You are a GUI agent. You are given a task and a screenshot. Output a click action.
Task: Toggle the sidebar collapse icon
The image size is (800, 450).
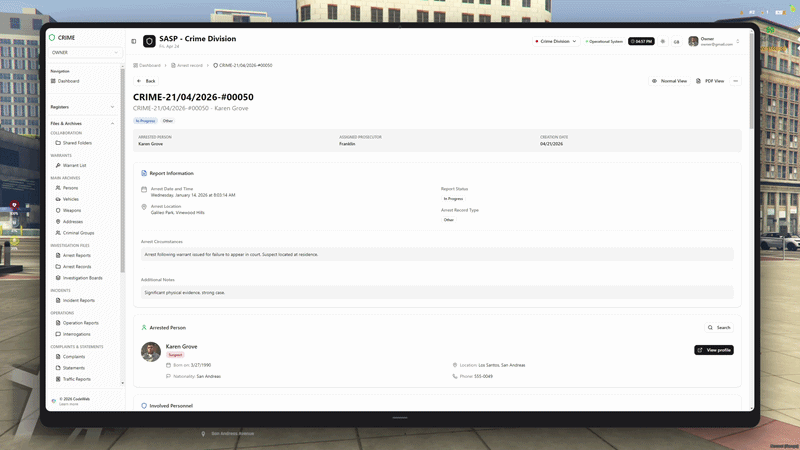click(134, 41)
